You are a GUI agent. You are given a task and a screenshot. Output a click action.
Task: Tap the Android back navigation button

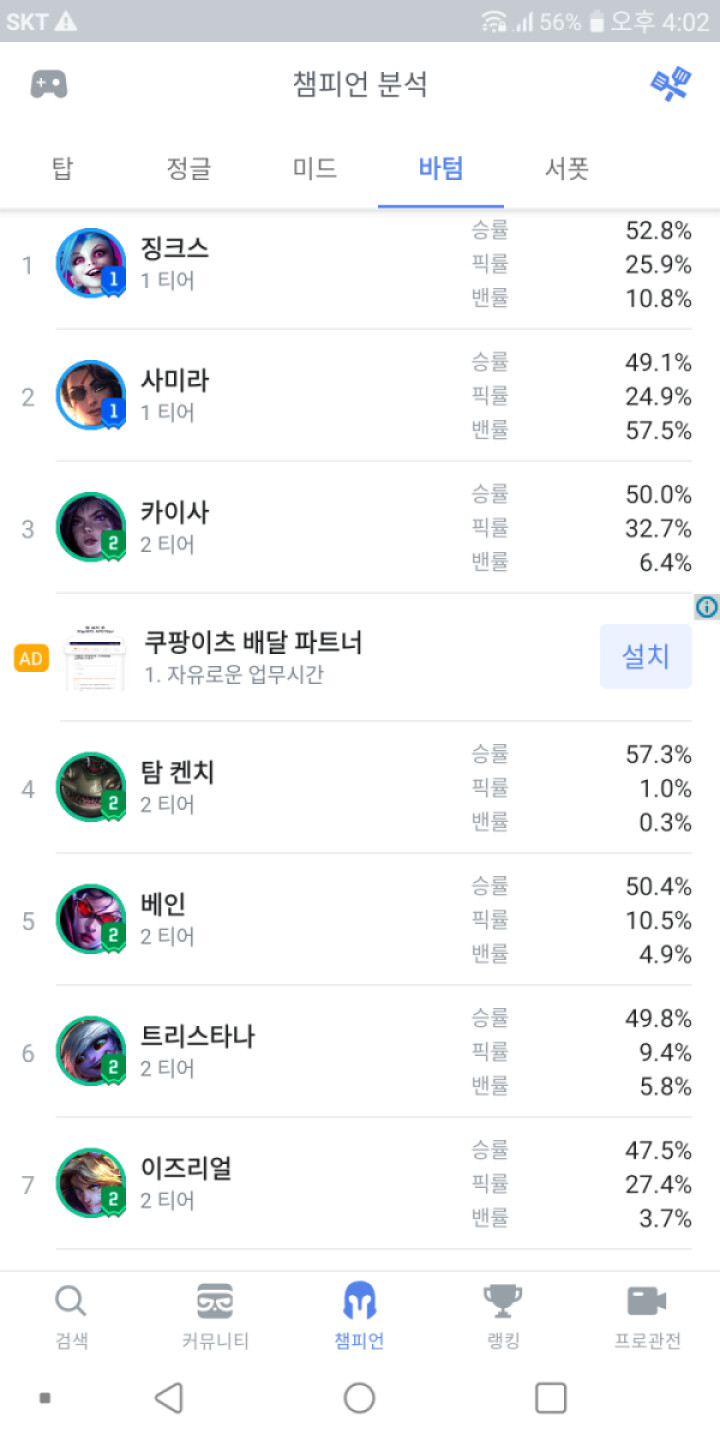coord(169,1397)
